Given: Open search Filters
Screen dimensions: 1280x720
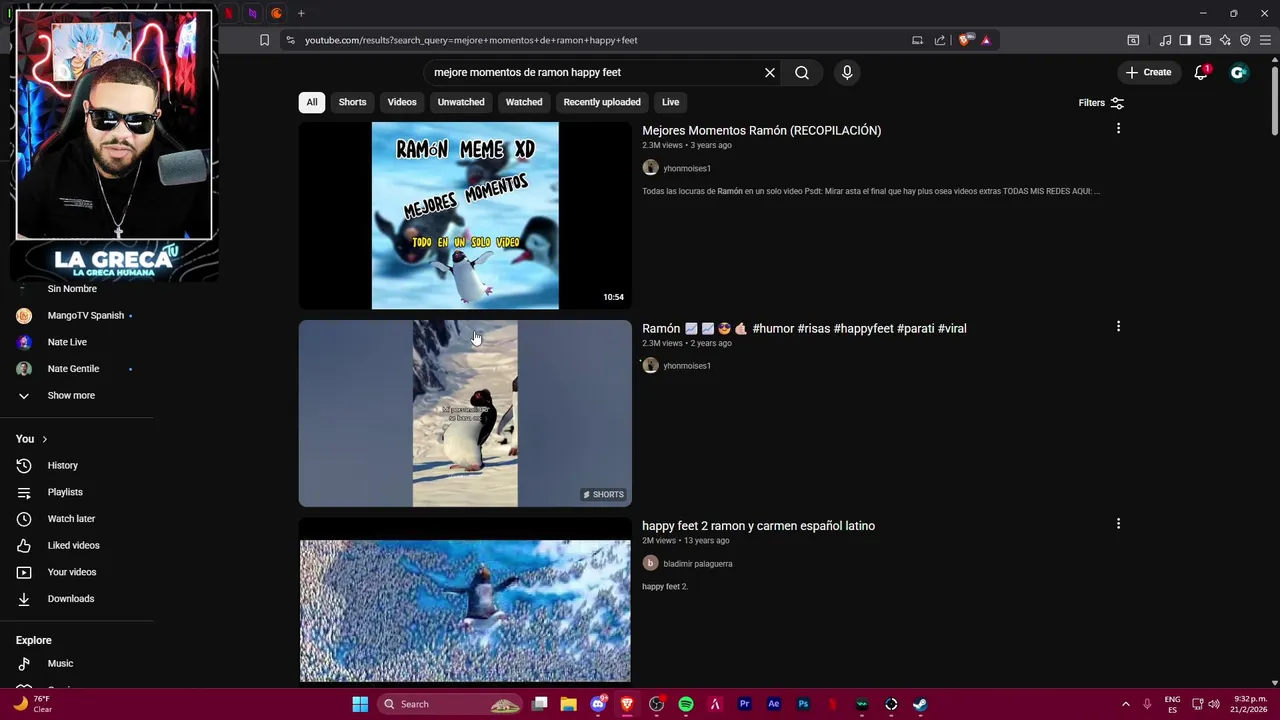Looking at the screenshot, I should click(x=1101, y=103).
